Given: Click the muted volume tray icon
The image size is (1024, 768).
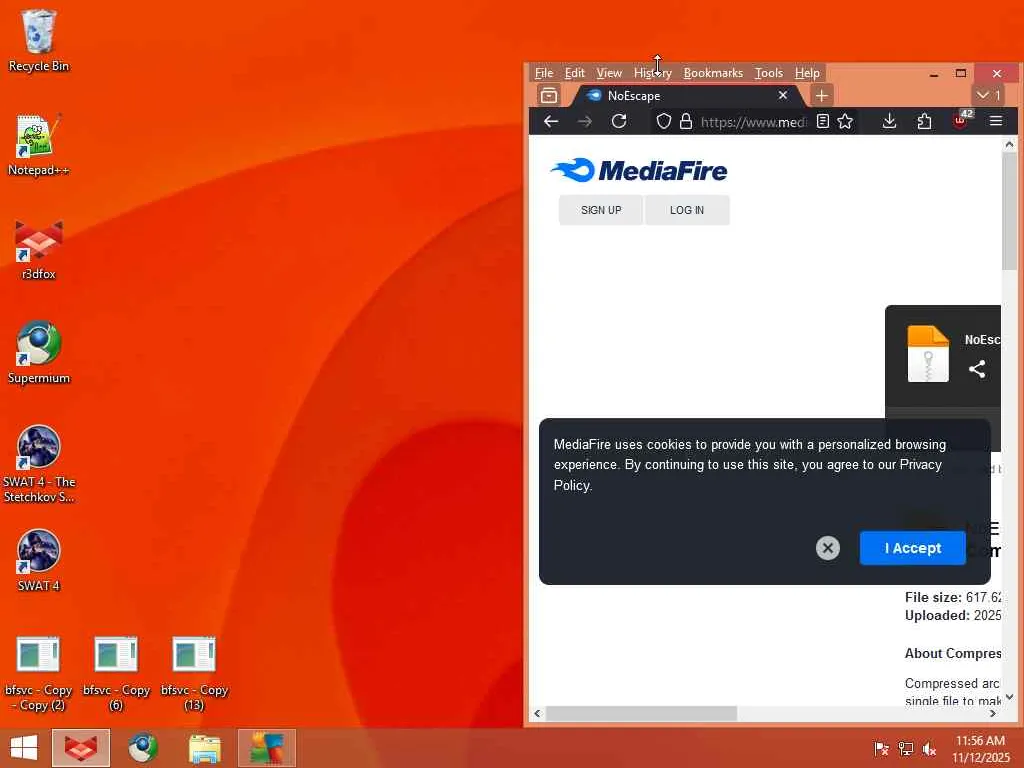Looking at the screenshot, I should (x=929, y=748).
